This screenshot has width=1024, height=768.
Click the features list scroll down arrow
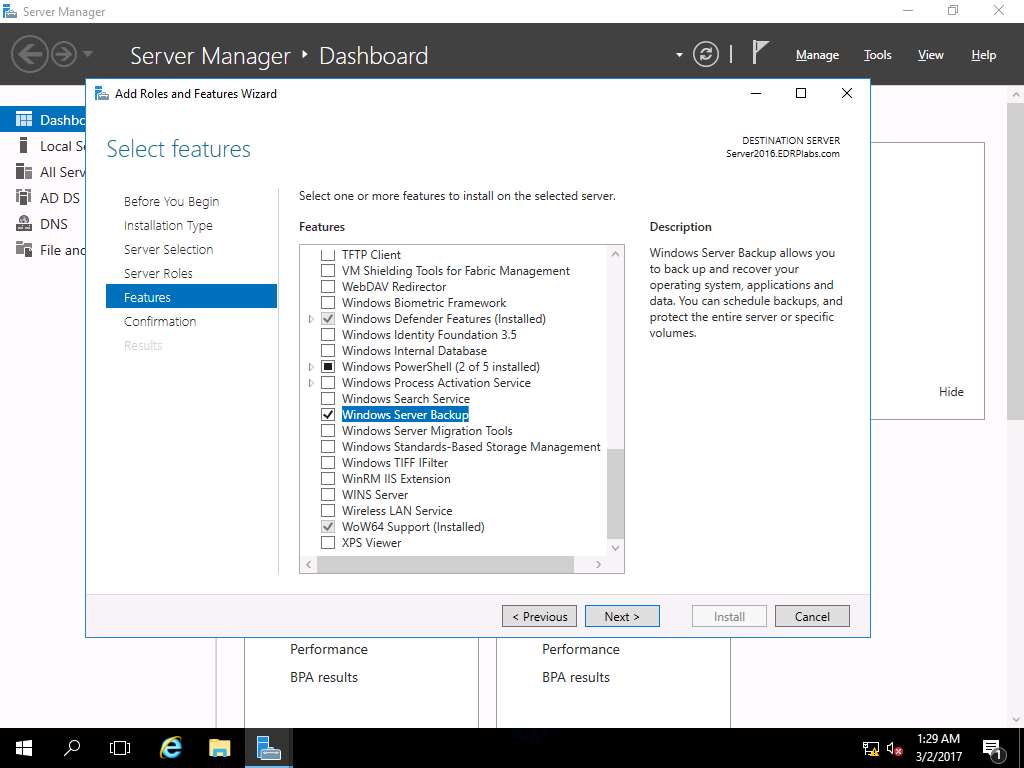click(615, 548)
